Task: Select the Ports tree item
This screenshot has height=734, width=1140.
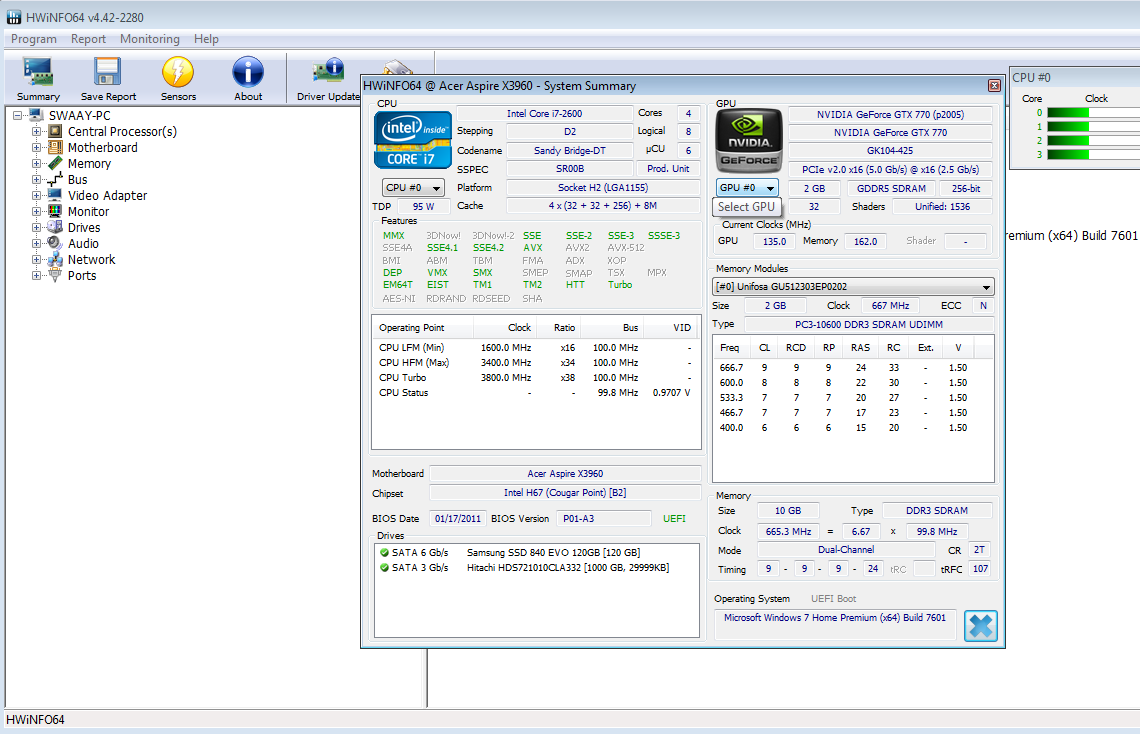Action: point(82,275)
